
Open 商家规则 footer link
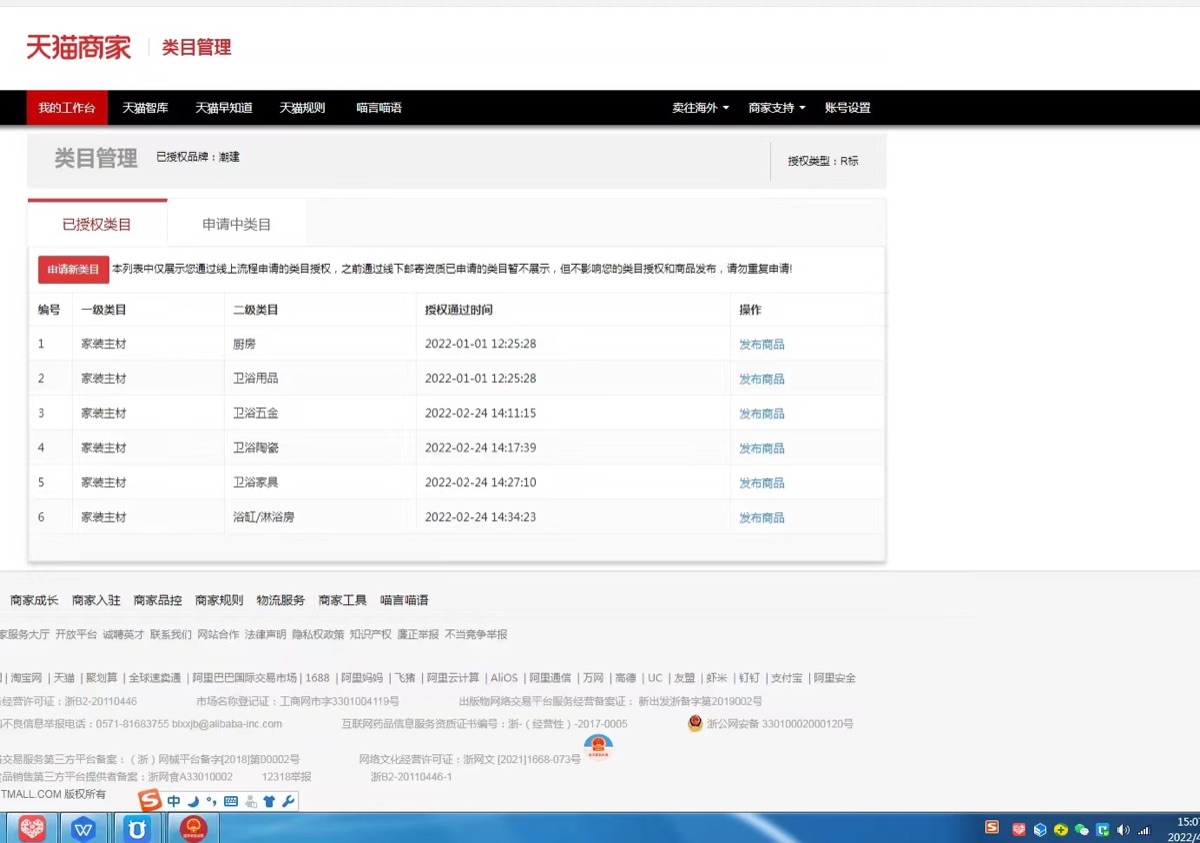tap(219, 600)
